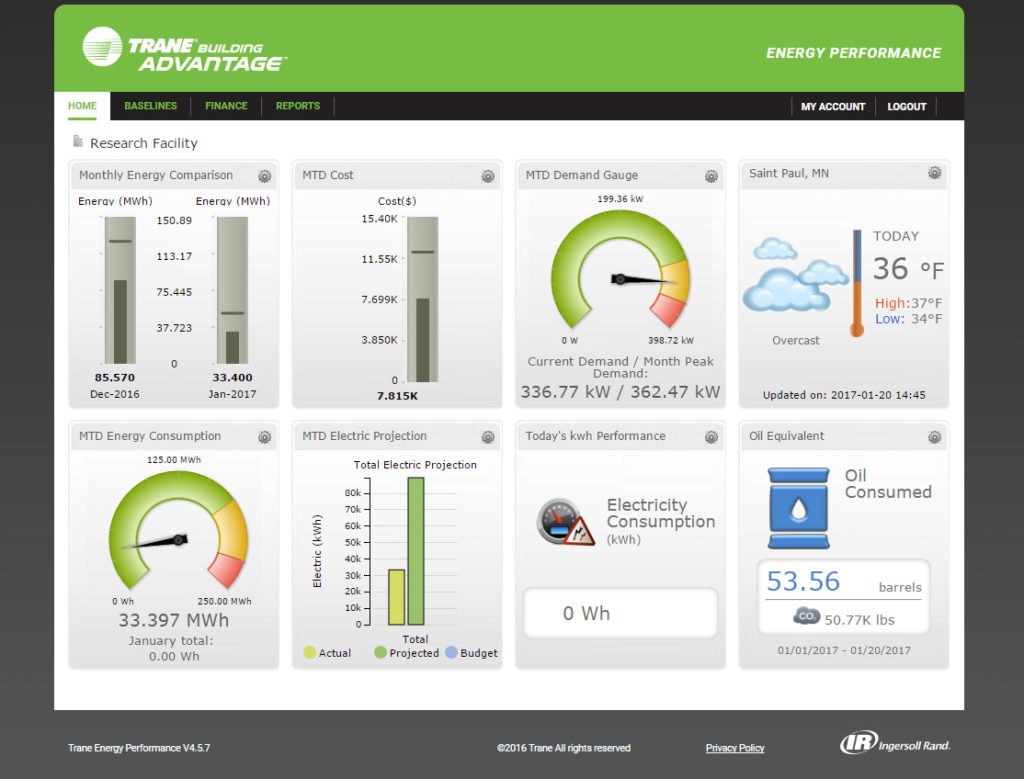Click the High: 37°F reading

coord(908,303)
